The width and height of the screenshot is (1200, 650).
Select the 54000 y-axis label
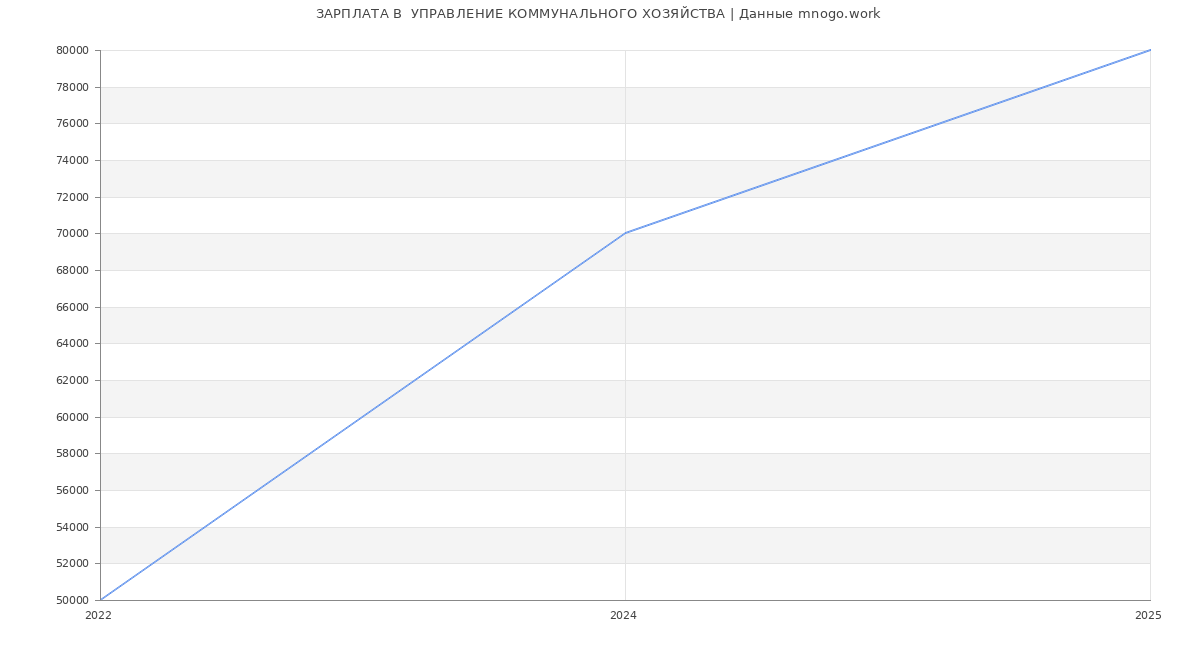(x=72, y=527)
